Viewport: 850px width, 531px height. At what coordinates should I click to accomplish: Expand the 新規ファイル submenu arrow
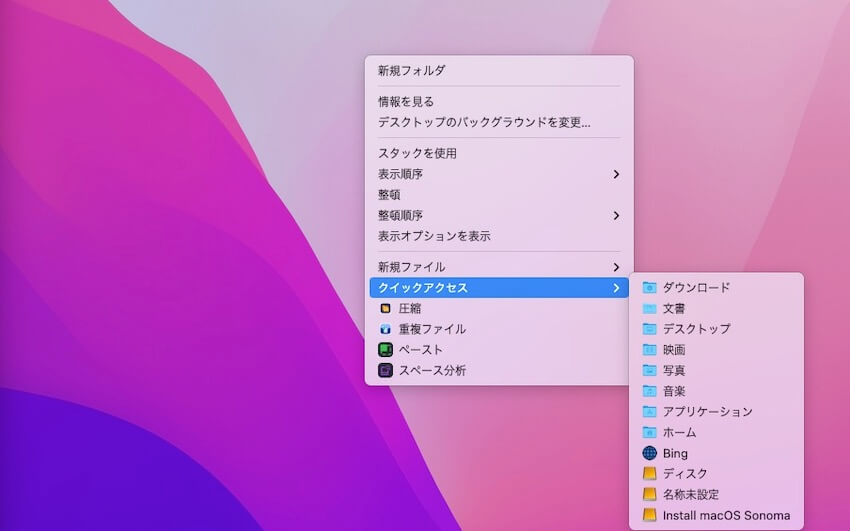pyautogui.click(x=616, y=267)
